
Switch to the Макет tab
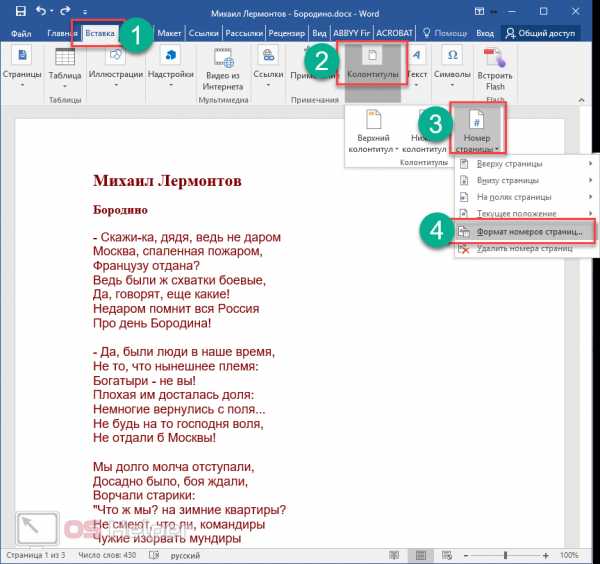tap(169, 33)
